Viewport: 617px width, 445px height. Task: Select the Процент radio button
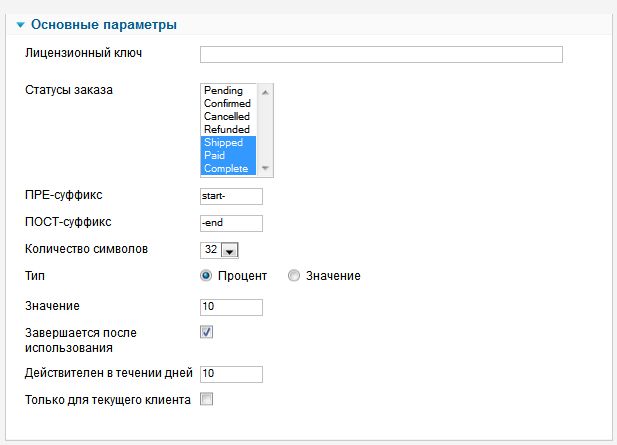pyautogui.click(x=206, y=276)
